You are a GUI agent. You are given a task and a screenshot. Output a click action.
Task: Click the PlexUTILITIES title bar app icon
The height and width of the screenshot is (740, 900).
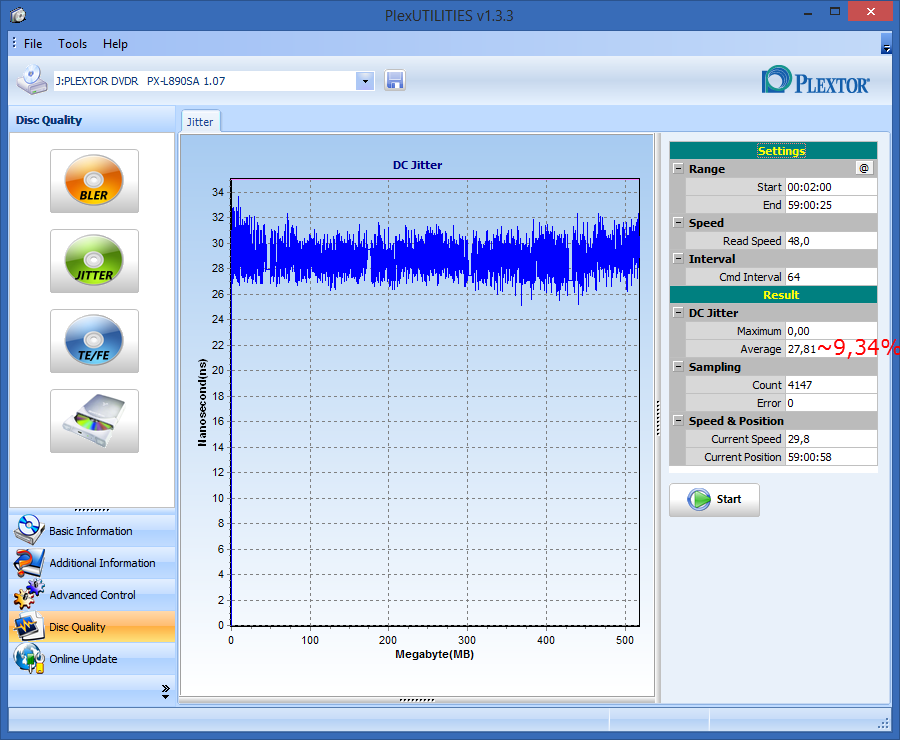[18, 15]
